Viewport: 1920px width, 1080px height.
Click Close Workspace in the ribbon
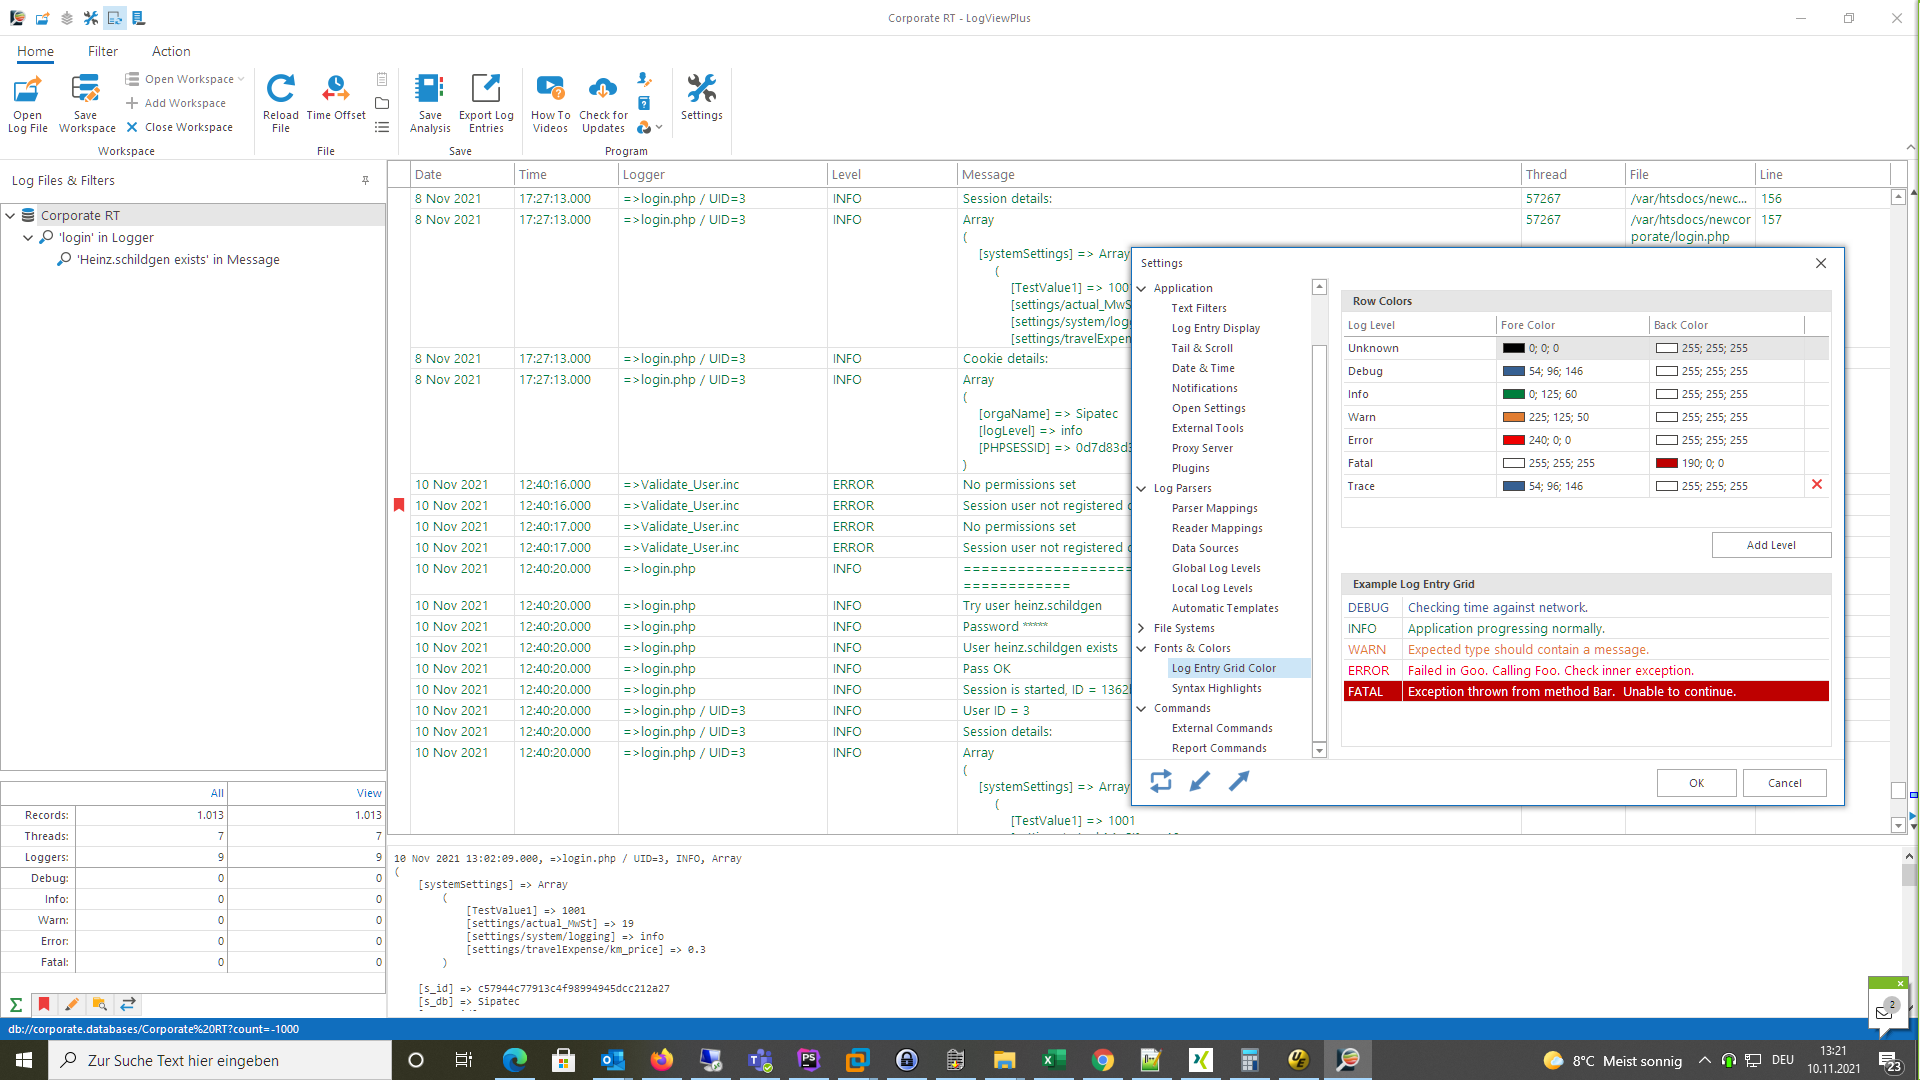pos(179,127)
